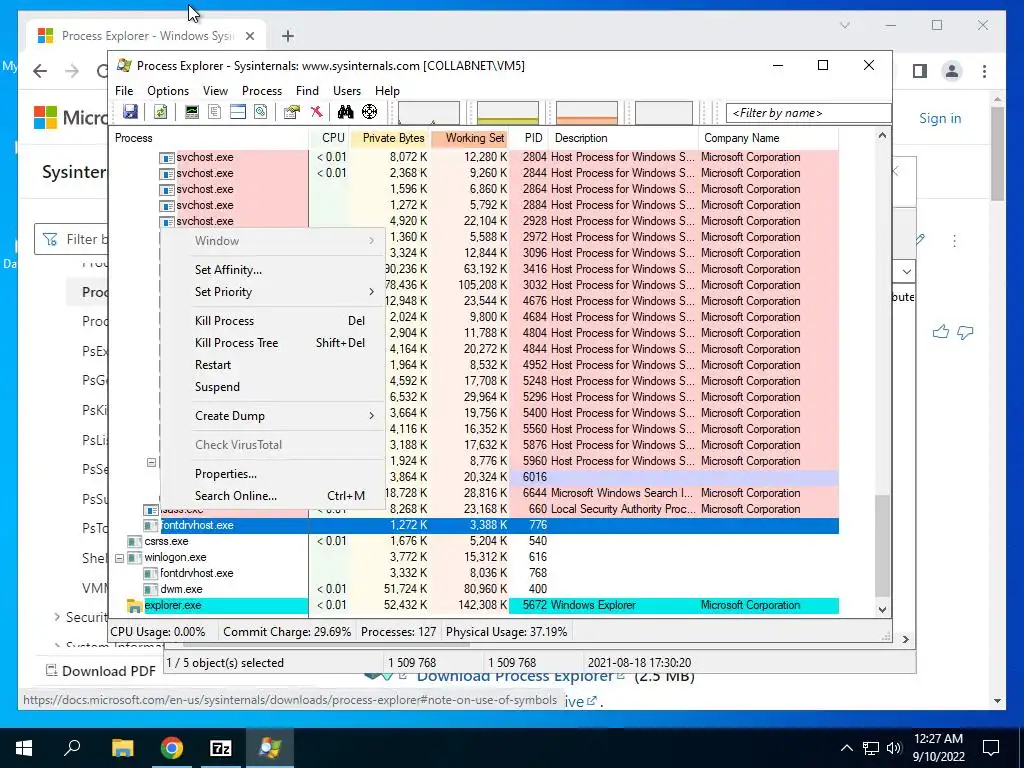Click the process list scrollbar up arrow

click(x=882, y=136)
